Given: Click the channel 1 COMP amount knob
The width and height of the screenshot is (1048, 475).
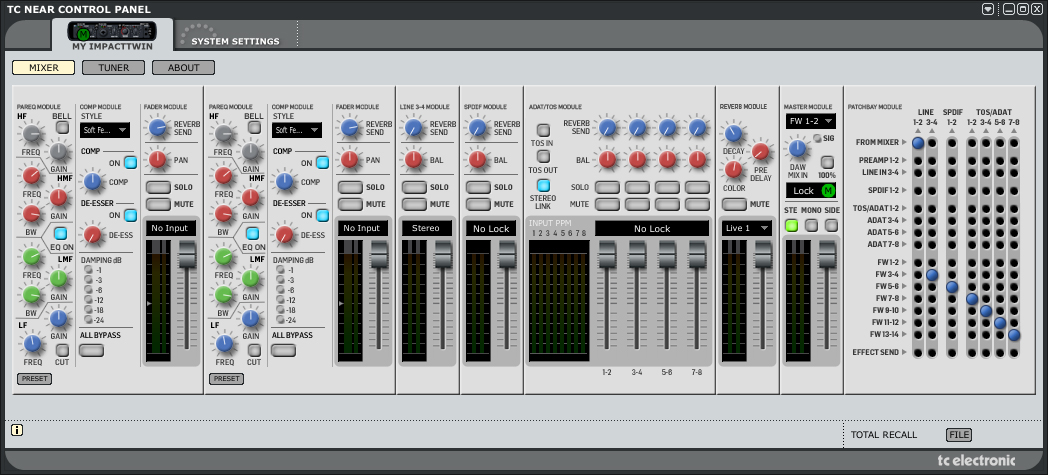Looking at the screenshot, I should (x=92, y=180).
